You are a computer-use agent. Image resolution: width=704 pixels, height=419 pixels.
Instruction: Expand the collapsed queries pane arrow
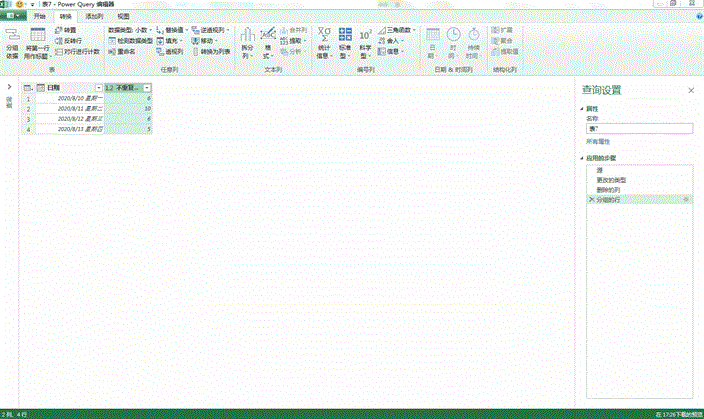tap(9, 87)
